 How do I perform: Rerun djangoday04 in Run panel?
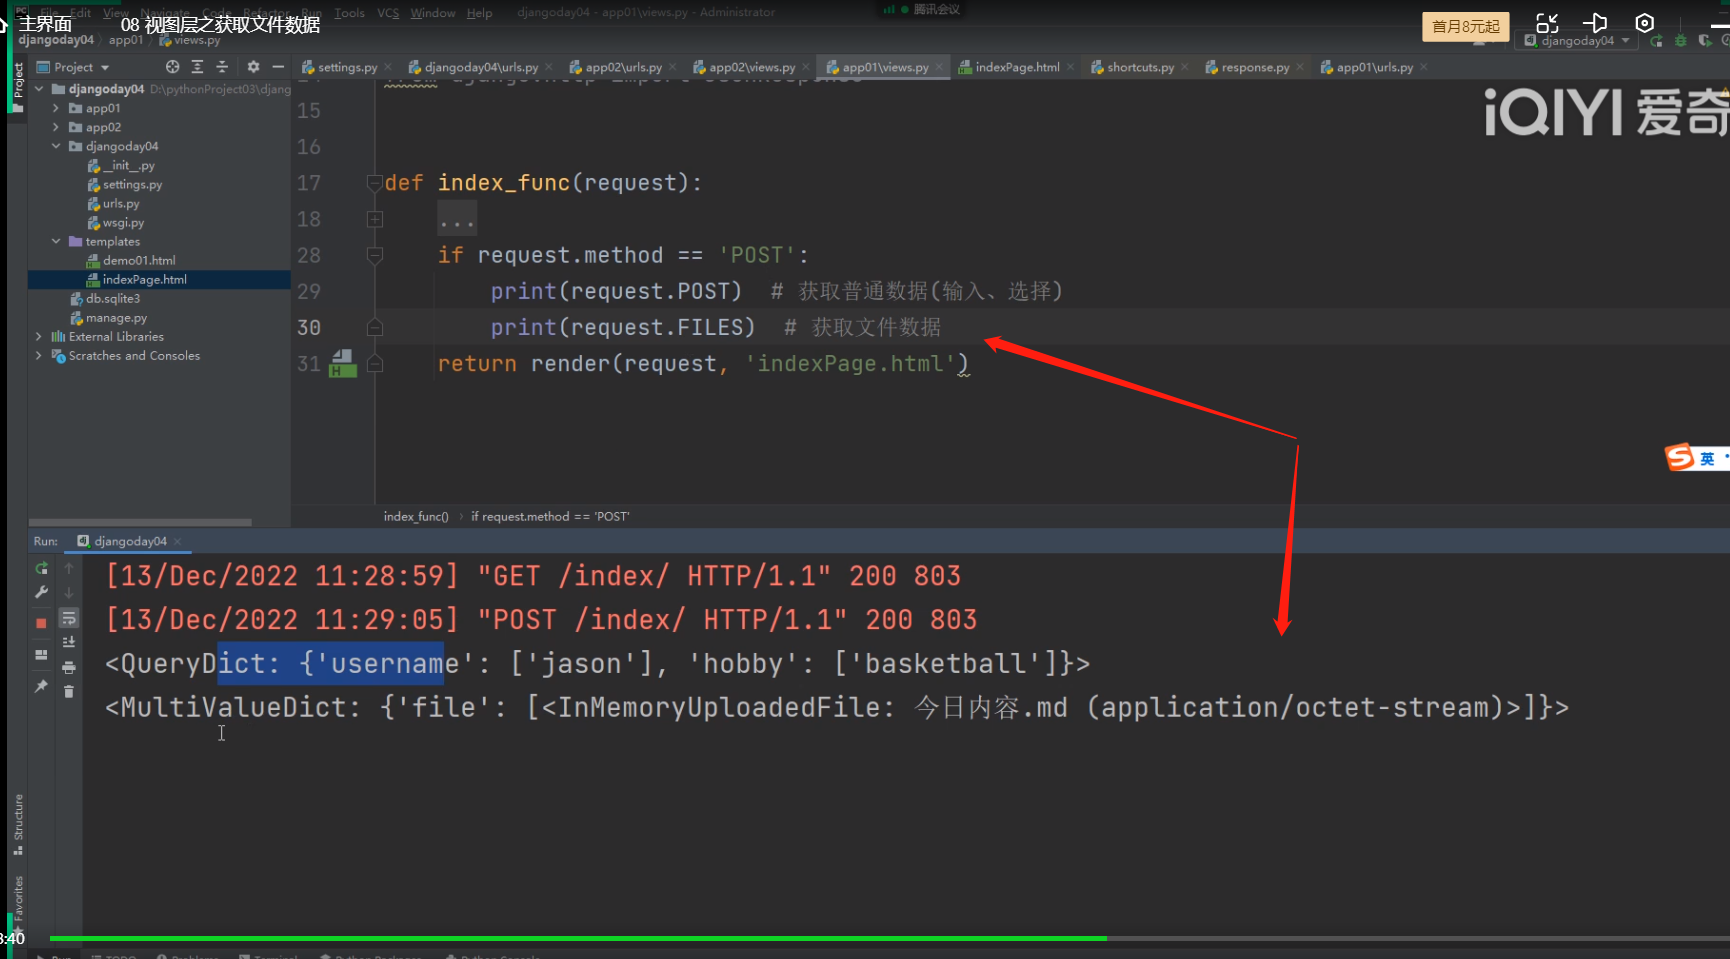tap(41, 568)
